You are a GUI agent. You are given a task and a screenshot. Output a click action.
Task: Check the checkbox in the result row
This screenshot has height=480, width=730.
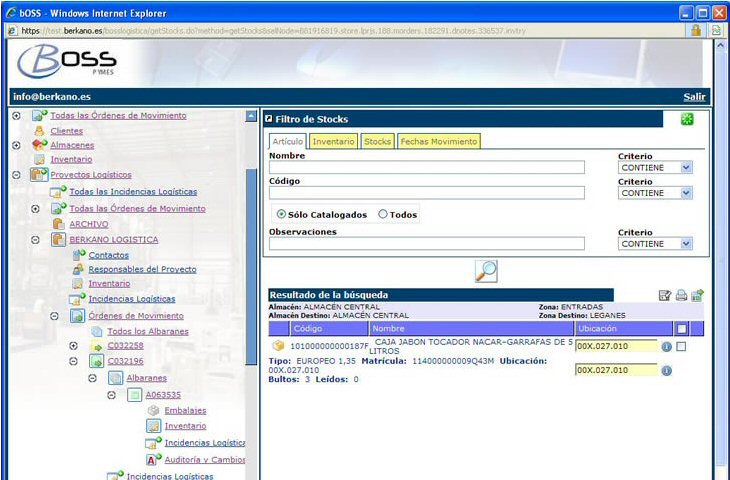pyautogui.click(x=681, y=346)
